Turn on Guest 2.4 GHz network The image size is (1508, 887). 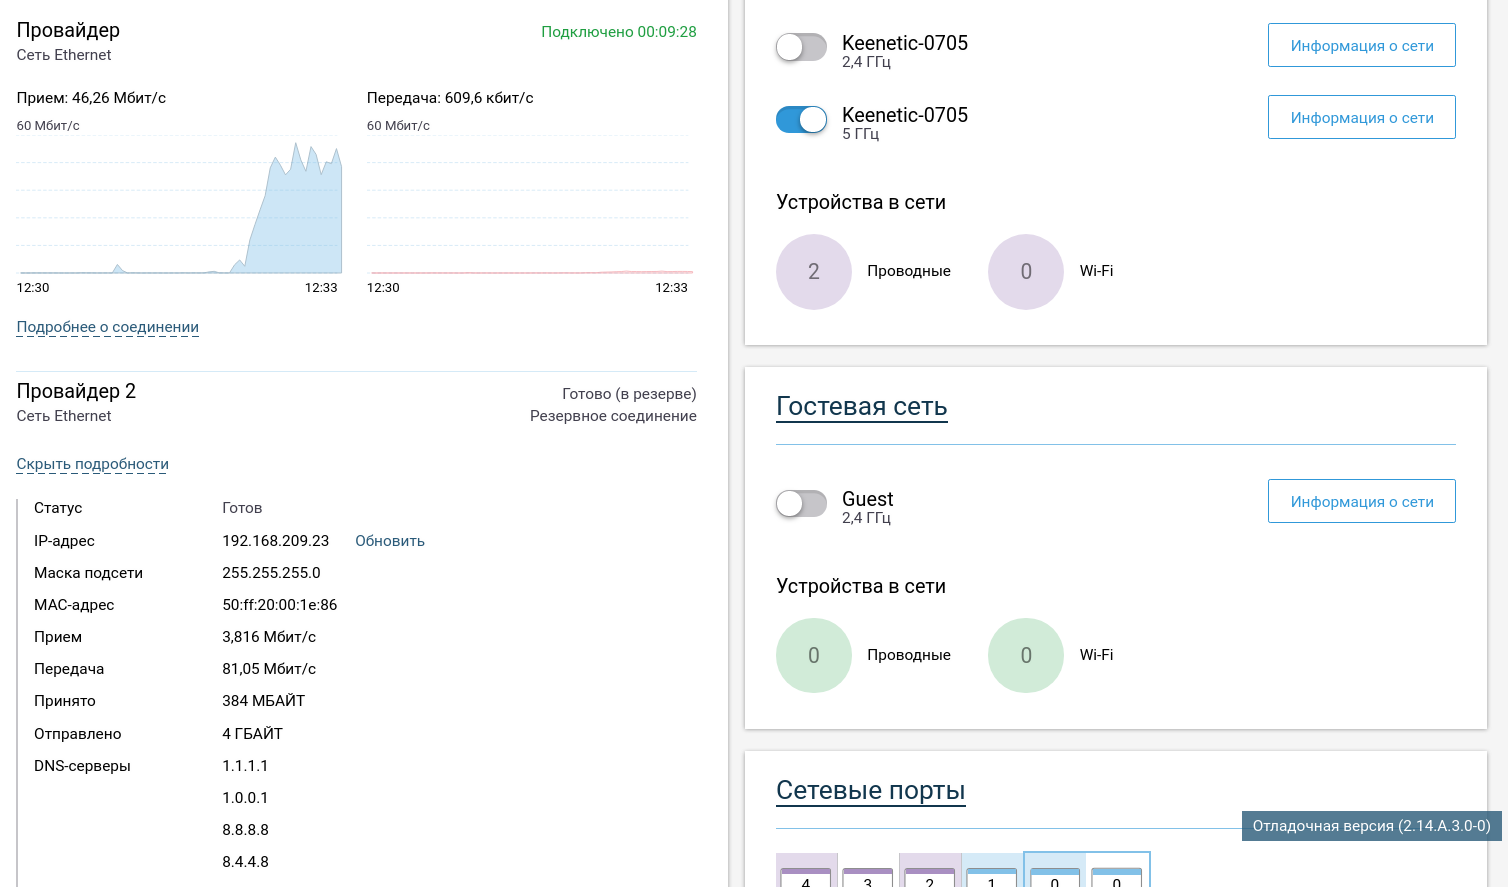pos(801,503)
